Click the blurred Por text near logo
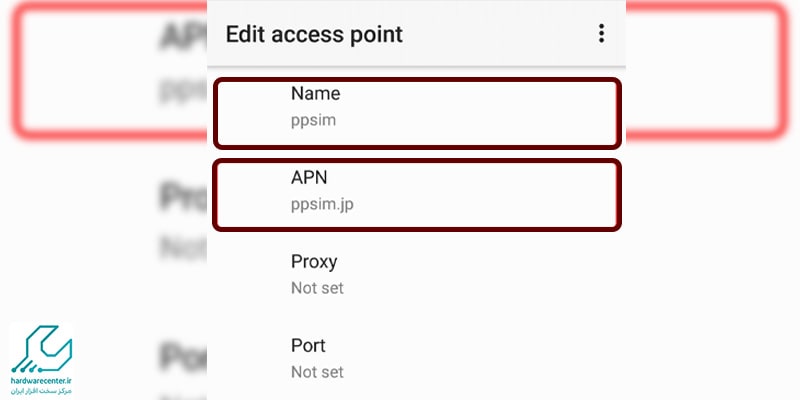The image size is (800, 400). [x=183, y=356]
